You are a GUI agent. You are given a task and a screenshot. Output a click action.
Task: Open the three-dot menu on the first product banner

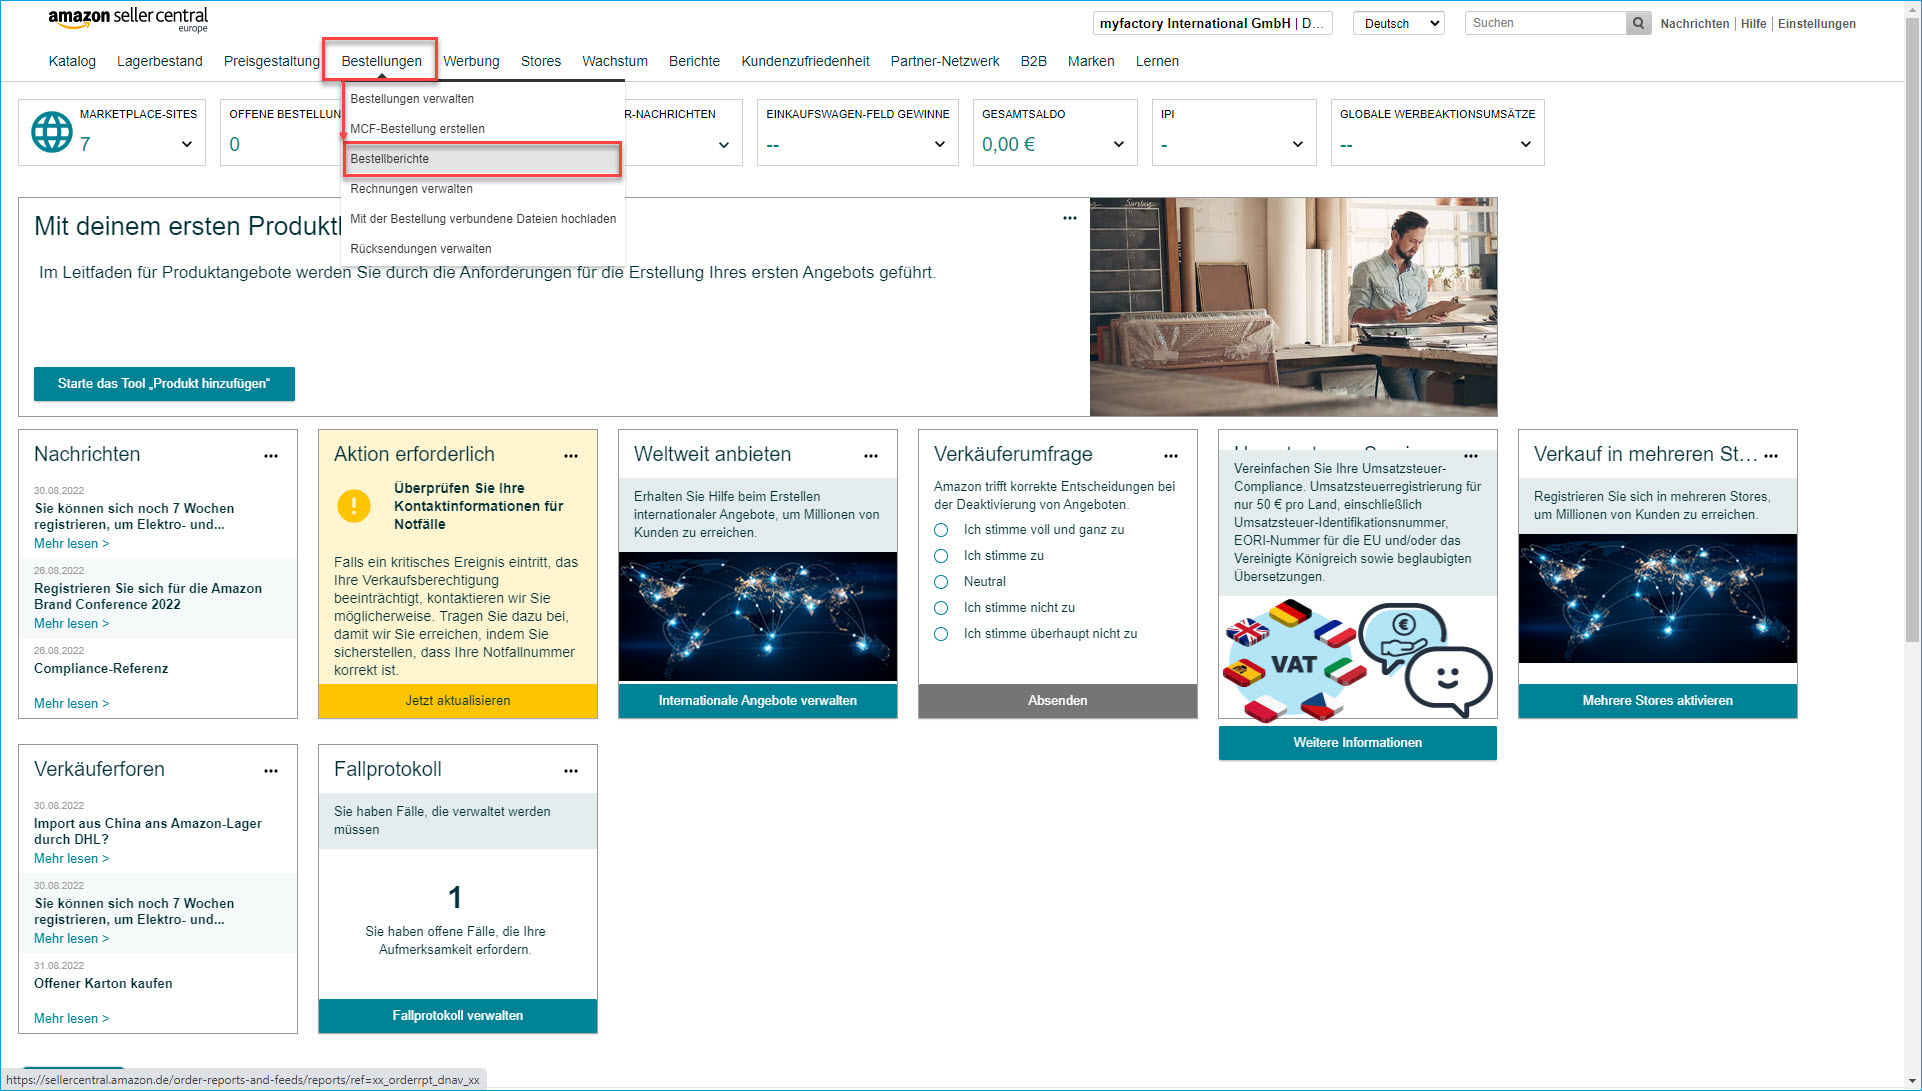click(1070, 218)
